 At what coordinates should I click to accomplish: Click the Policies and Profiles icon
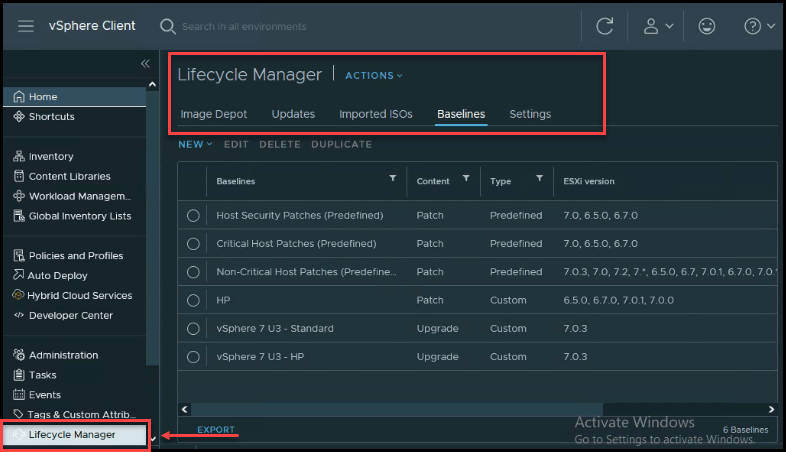coord(19,256)
